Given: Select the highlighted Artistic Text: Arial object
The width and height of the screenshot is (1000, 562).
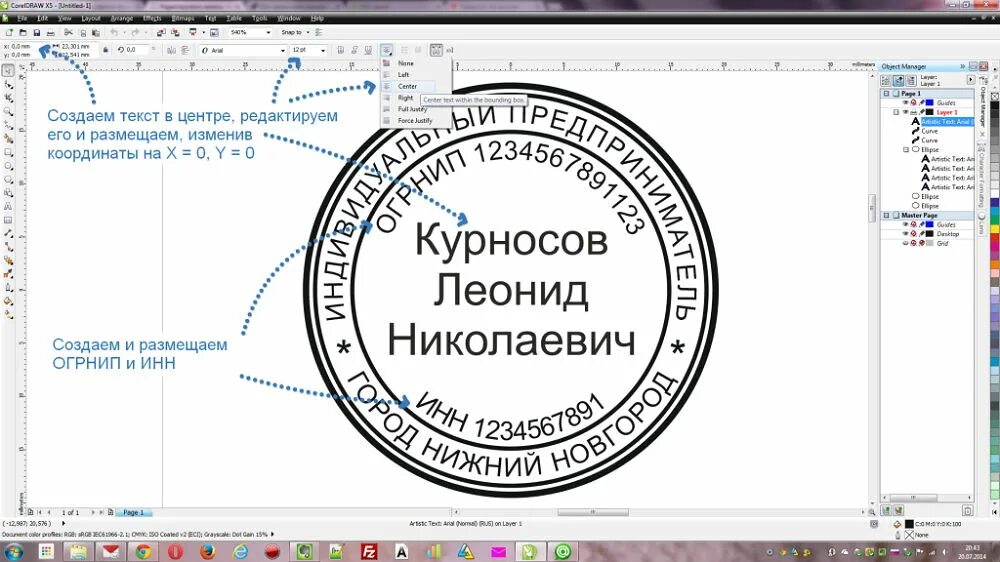Looking at the screenshot, I should [x=946, y=121].
